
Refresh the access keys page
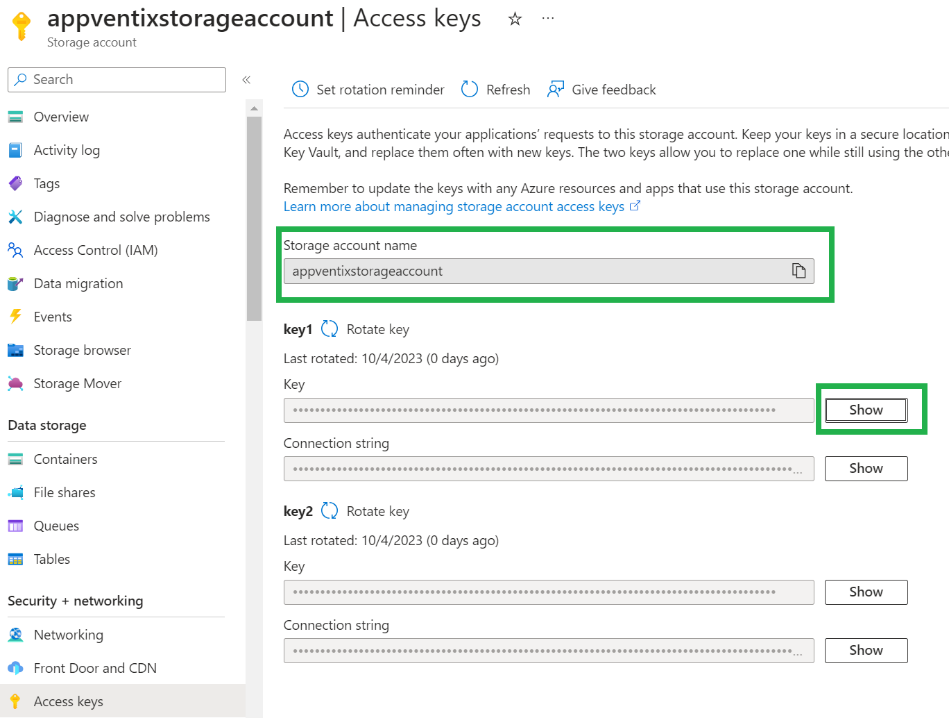pyautogui.click(x=496, y=90)
